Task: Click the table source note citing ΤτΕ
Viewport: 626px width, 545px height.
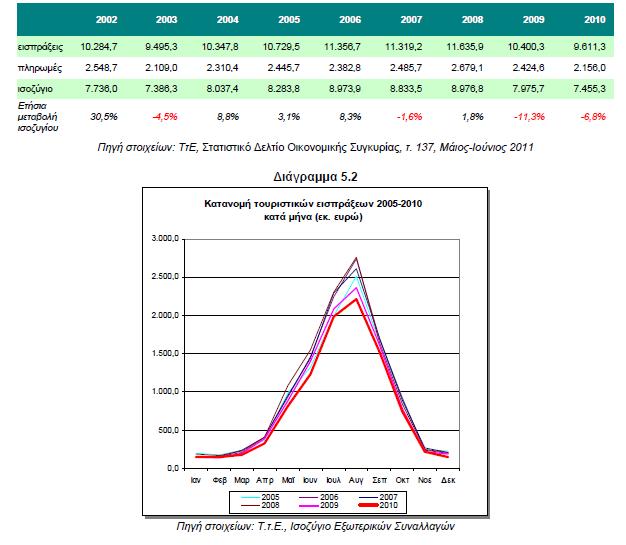Action: [x=315, y=147]
